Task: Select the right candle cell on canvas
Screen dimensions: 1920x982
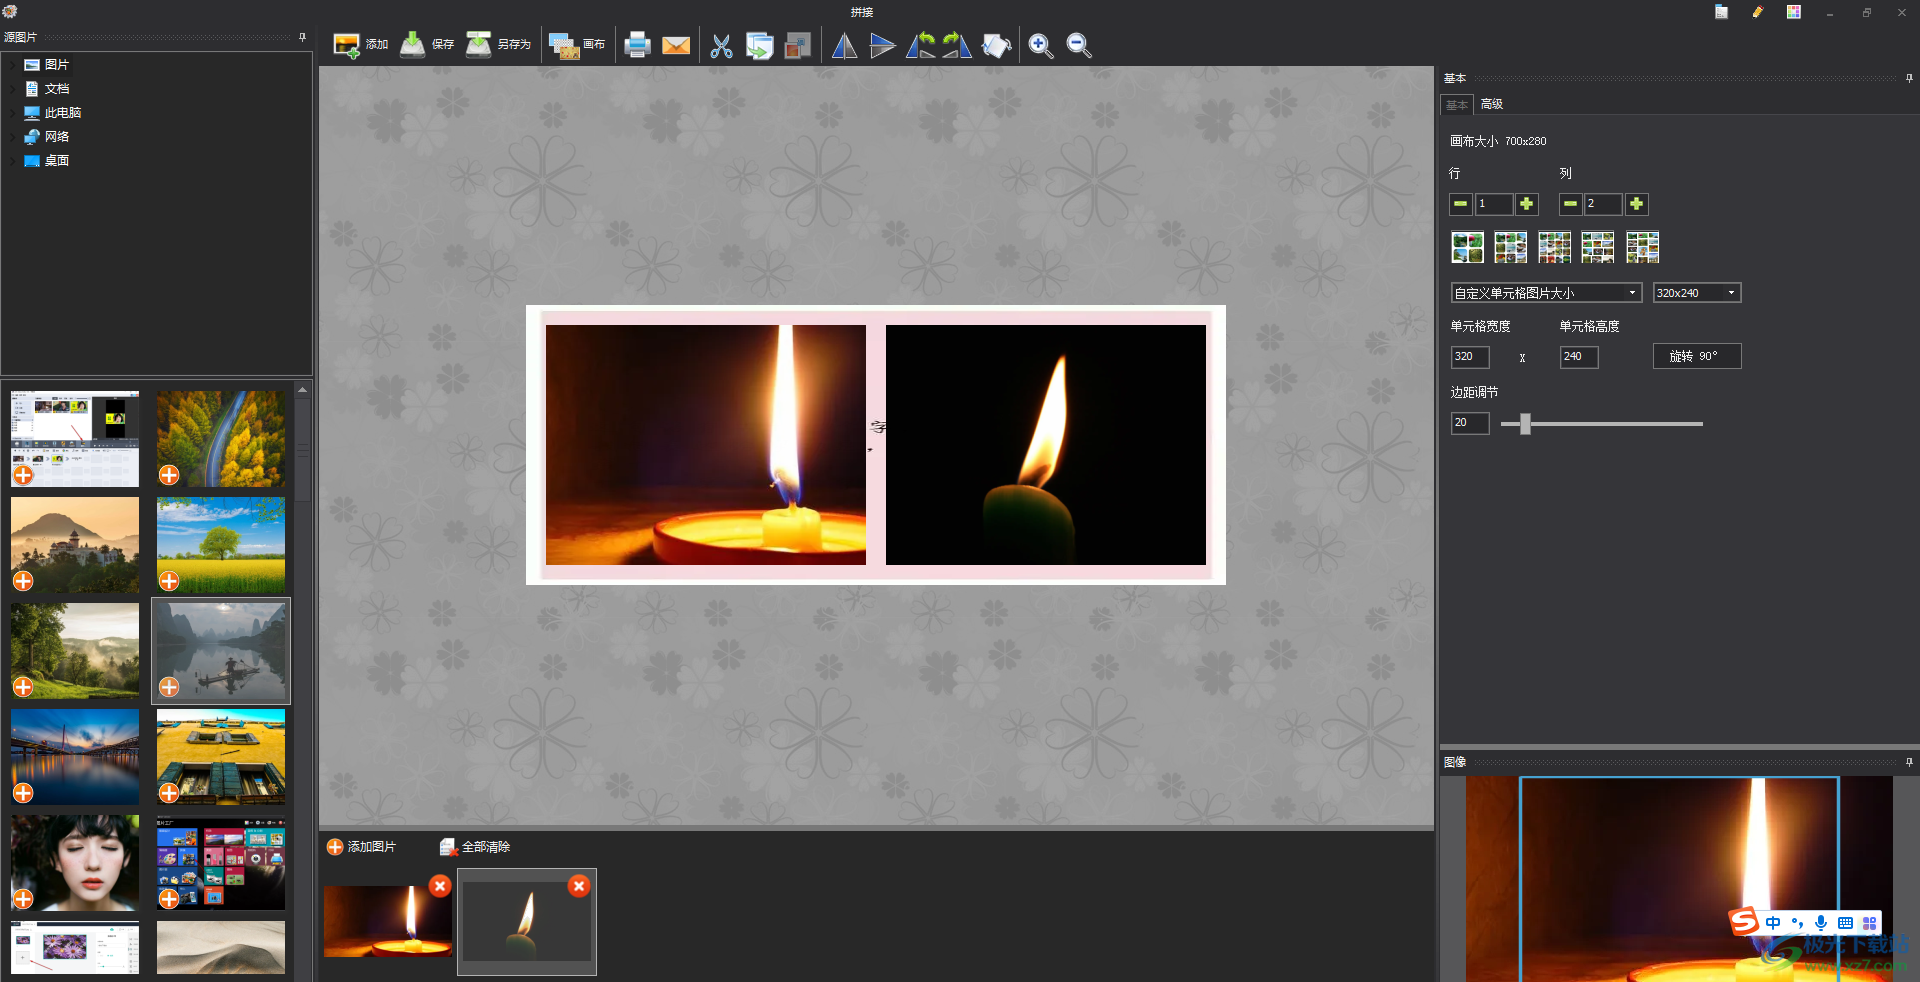Action: point(1046,445)
